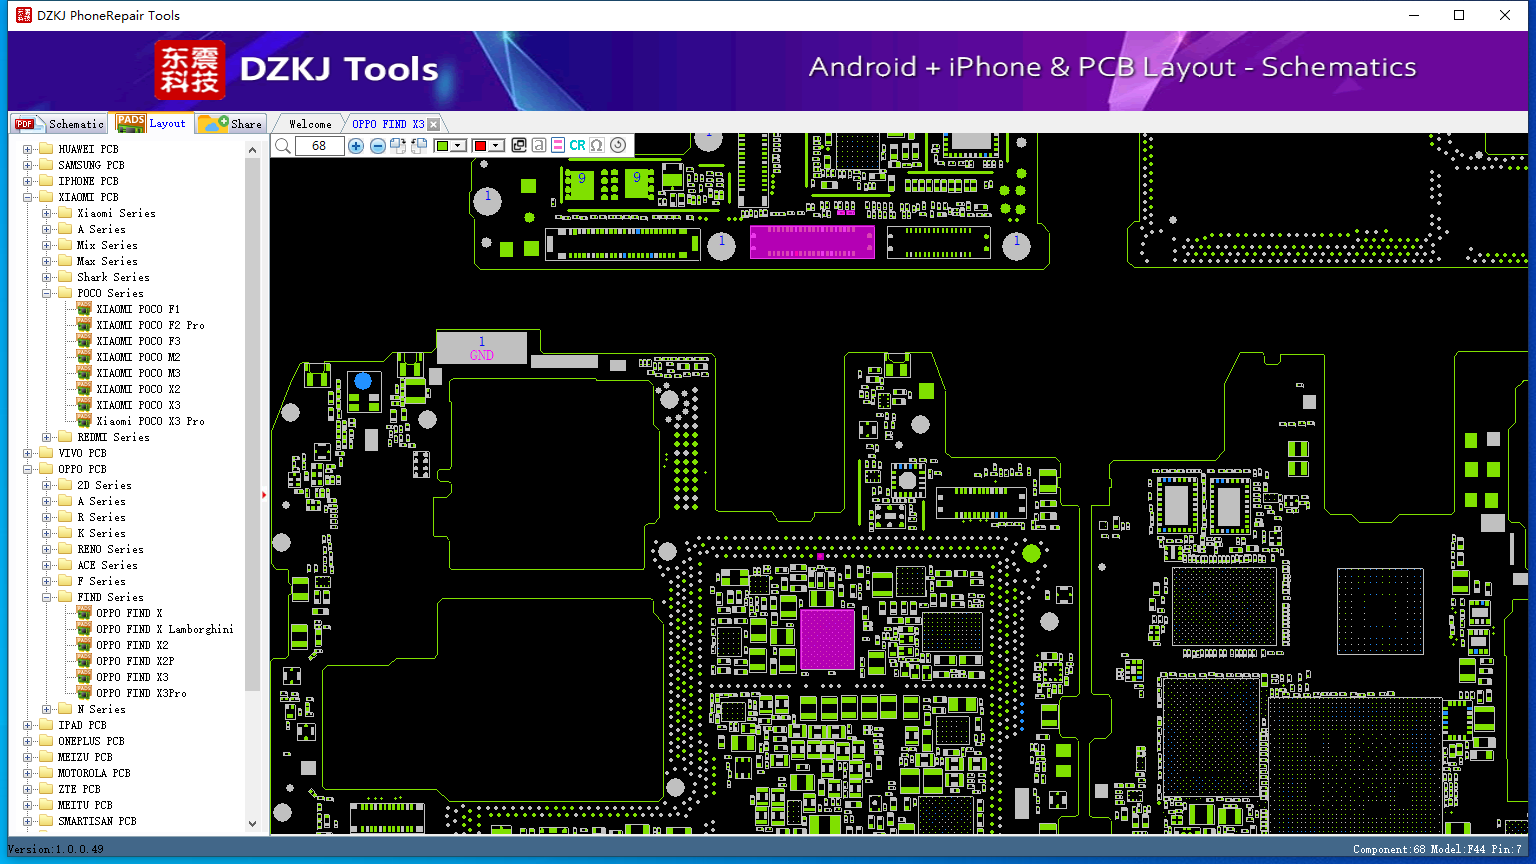Select the 'Mix Series' tree row
Image resolution: width=1536 pixels, height=864 pixels.
[107, 245]
